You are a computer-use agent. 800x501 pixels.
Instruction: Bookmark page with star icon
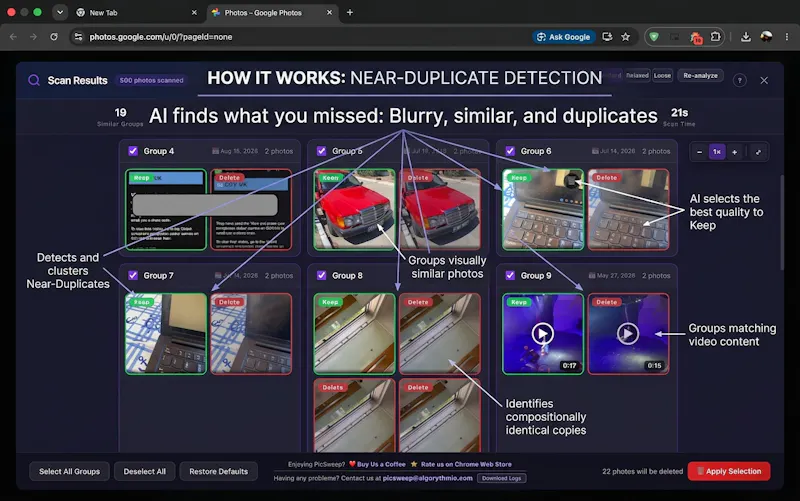tap(626, 37)
